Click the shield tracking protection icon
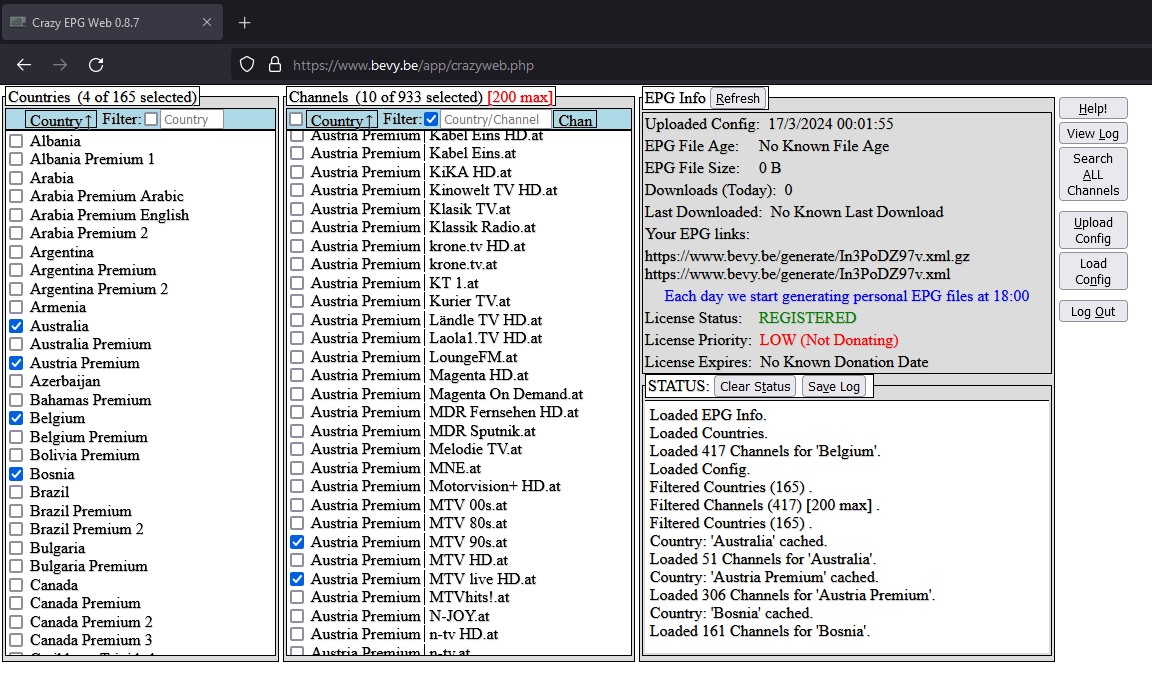Image resolution: width=1152 pixels, height=680 pixels. [247, 65]
